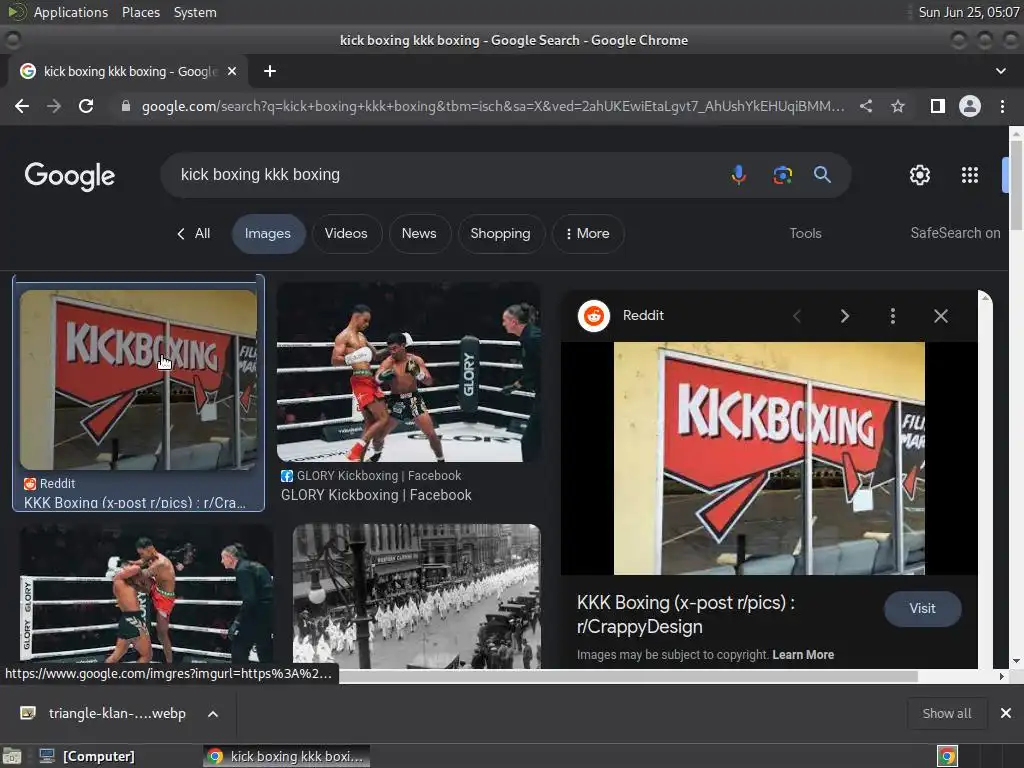This screenshot has height=768, width=1024.
Task: Open Chrome side panel
Action: coord(937,106)
